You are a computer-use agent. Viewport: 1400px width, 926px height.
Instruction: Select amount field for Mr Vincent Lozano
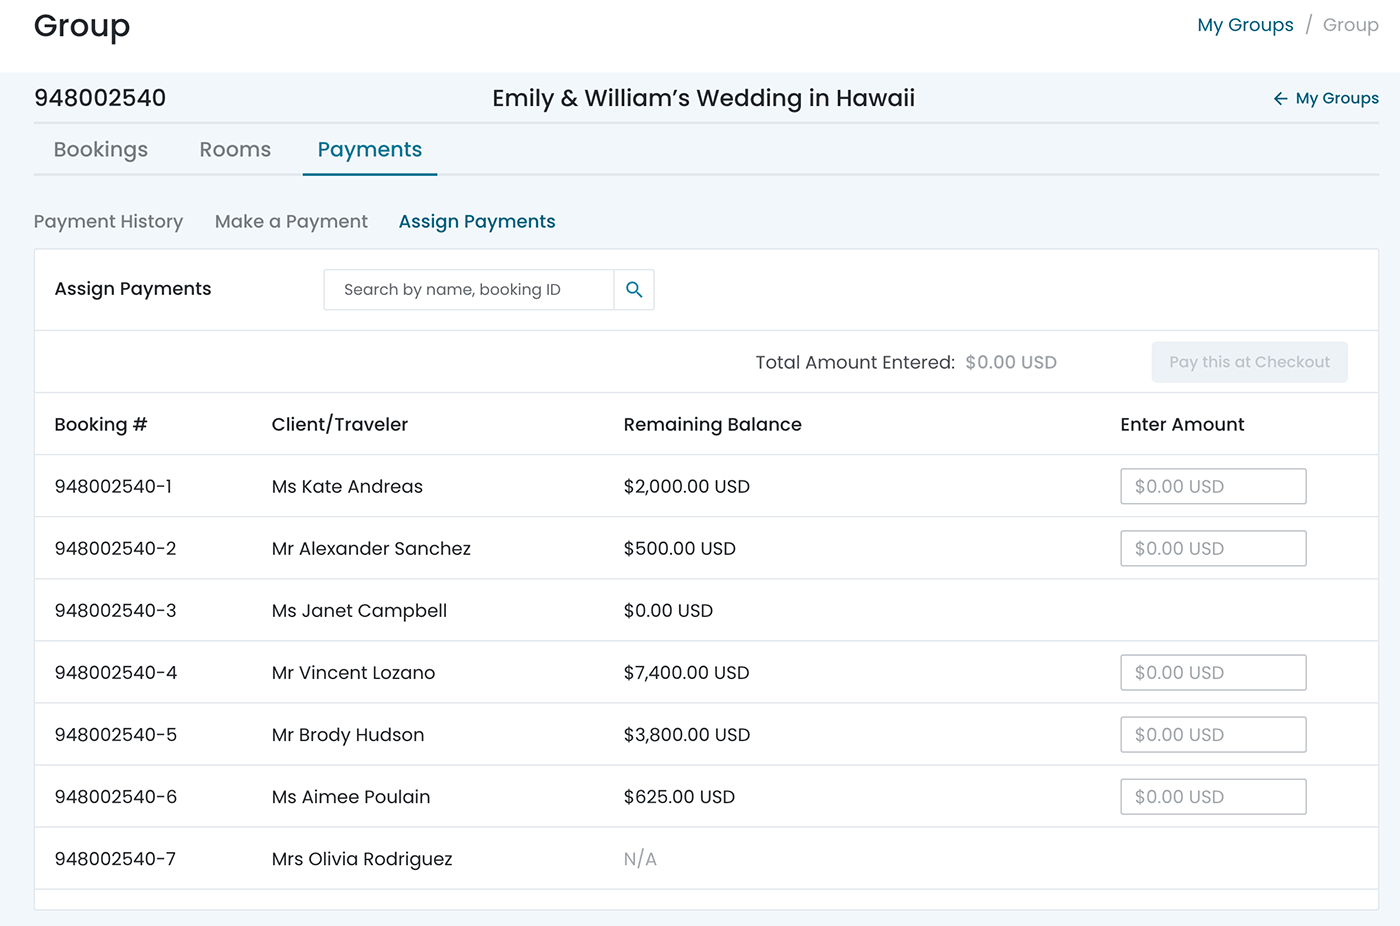pyautogui.click(x=1212, y=673)
